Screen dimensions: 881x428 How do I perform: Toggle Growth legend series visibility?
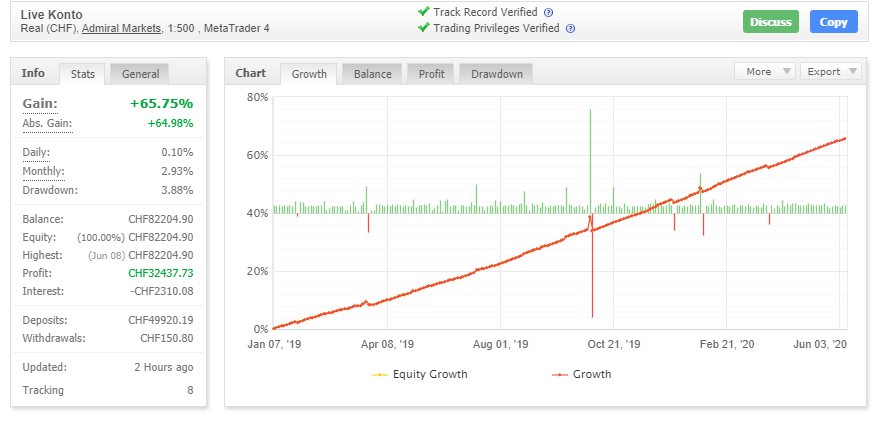581,375
